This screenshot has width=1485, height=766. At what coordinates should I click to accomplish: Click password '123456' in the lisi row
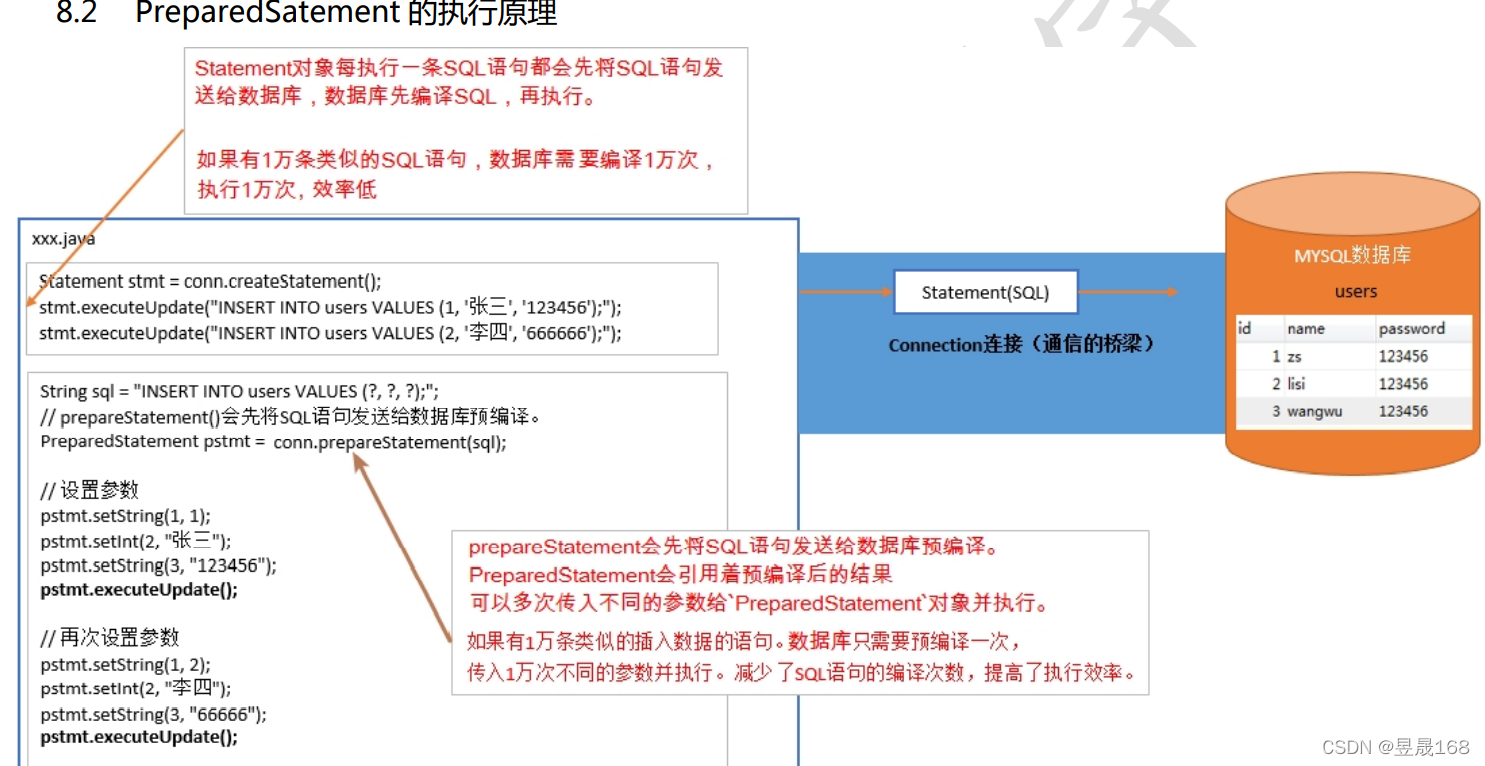click(x=1403, y=384)
